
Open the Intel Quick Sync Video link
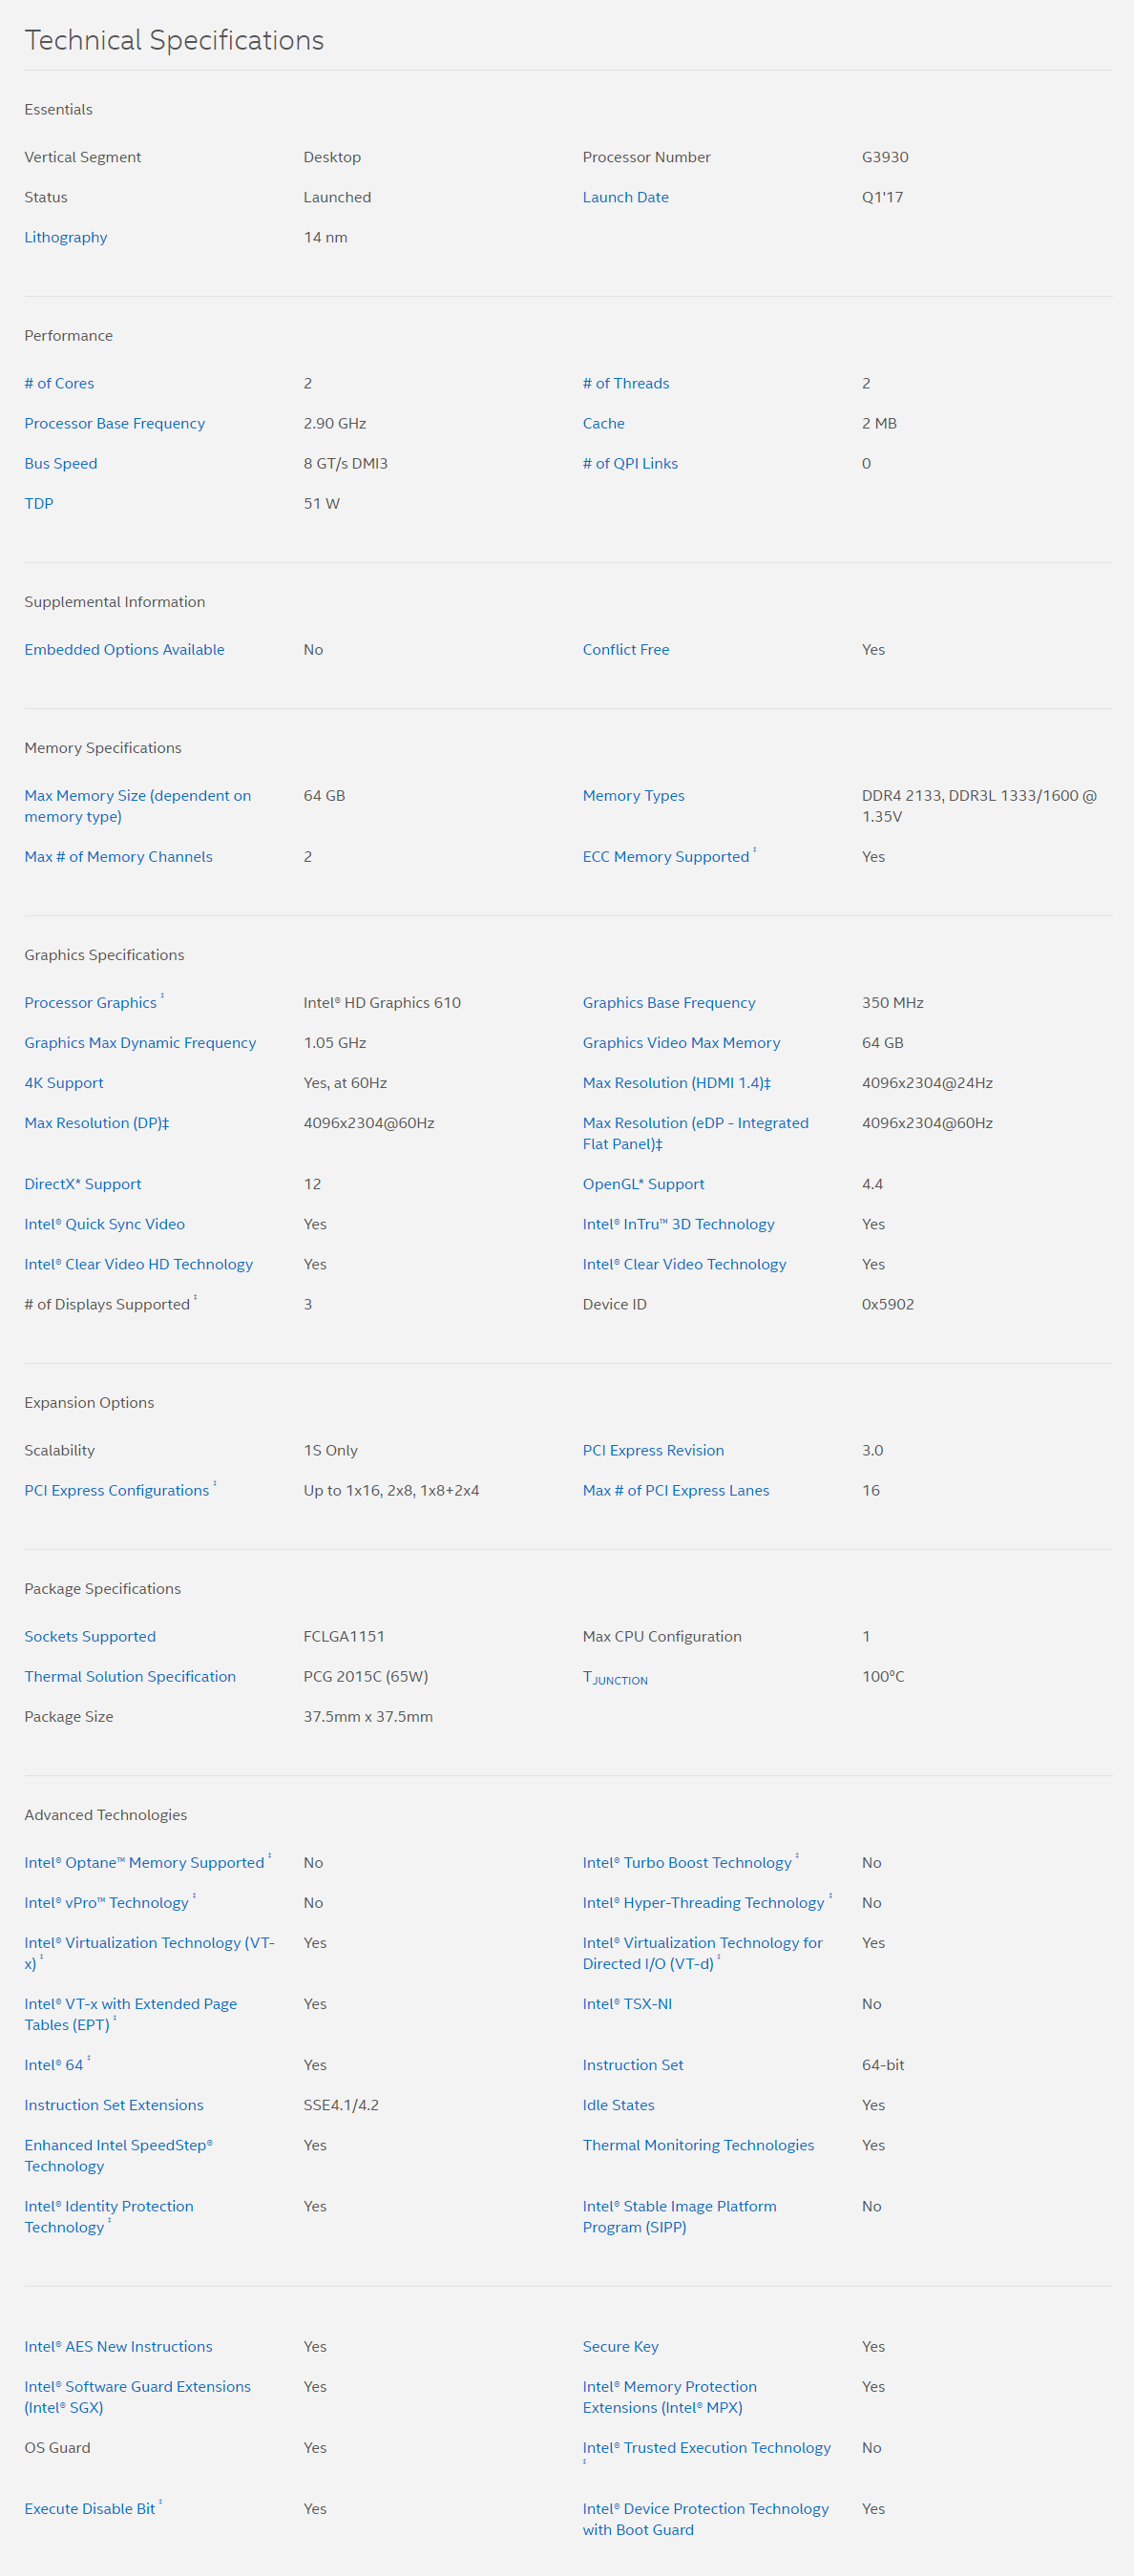104,1223
